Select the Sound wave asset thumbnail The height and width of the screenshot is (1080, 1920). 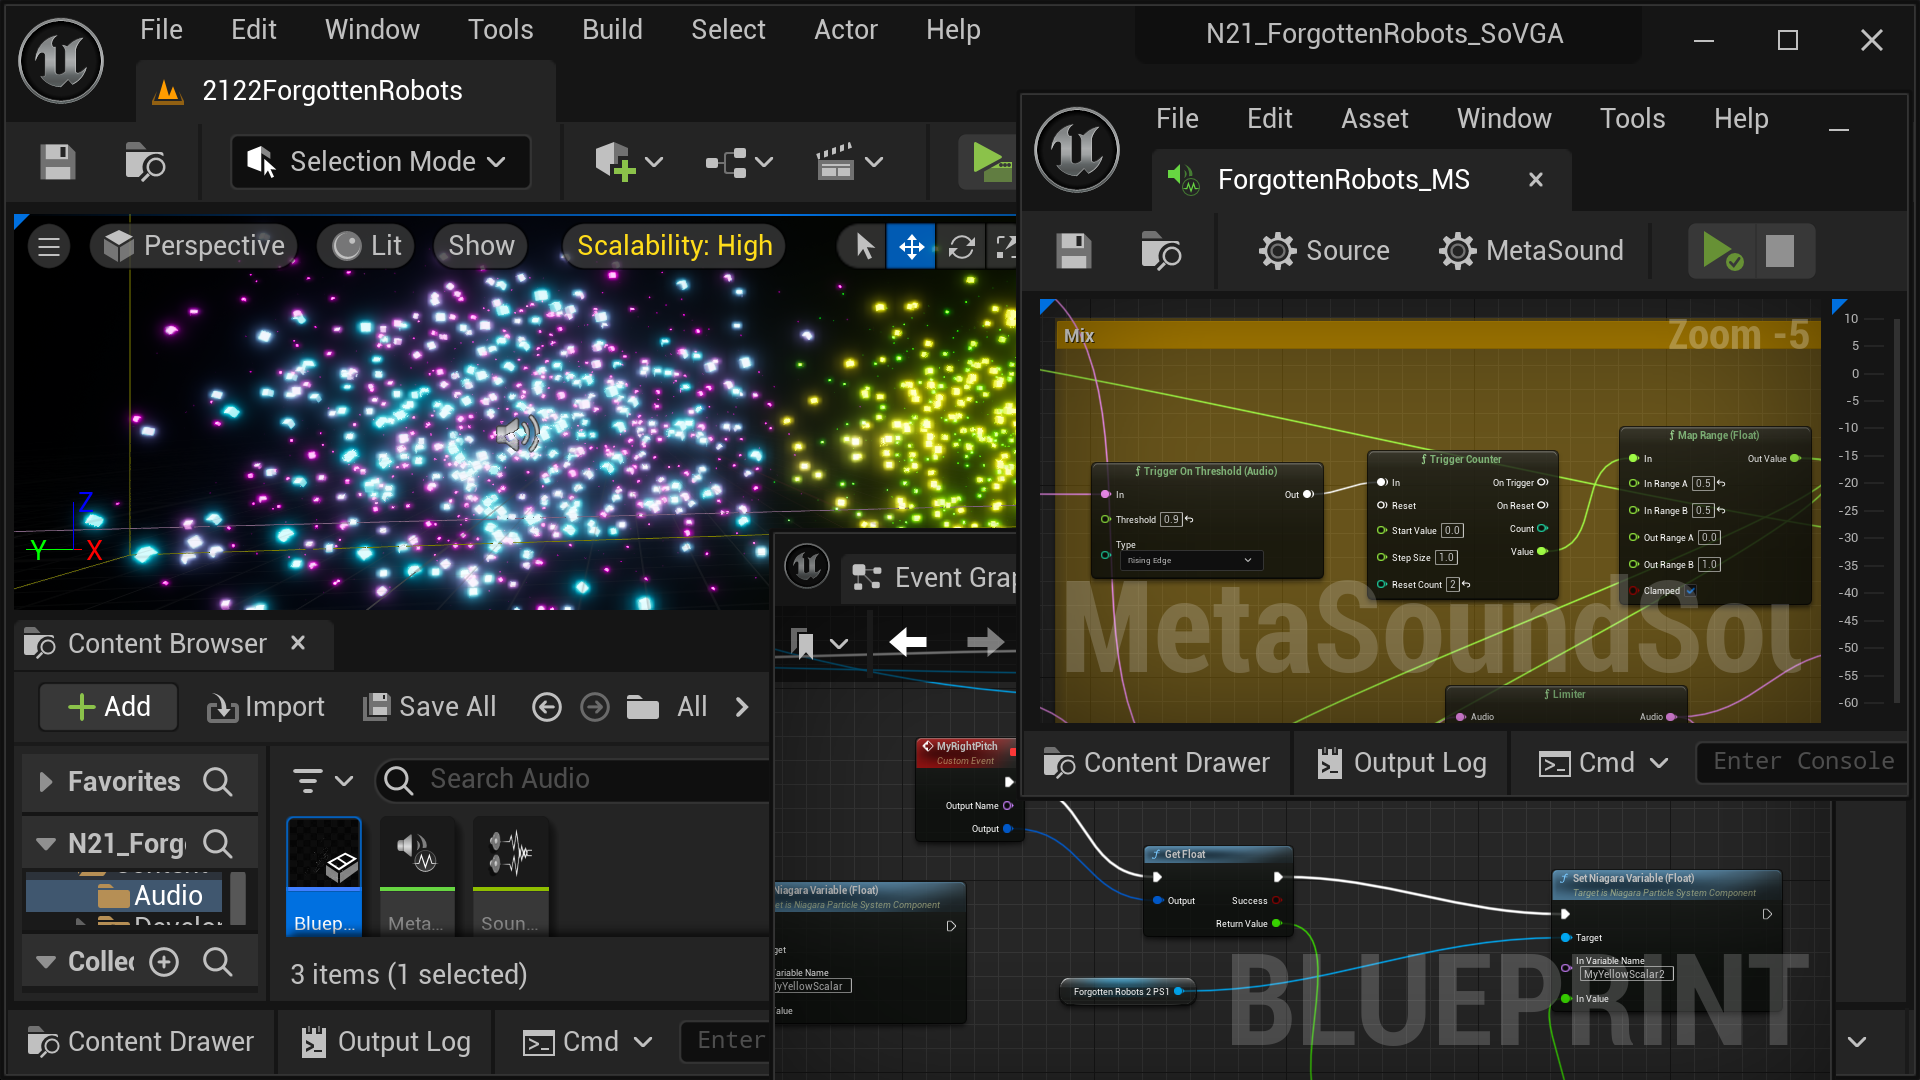click(510, 876)
